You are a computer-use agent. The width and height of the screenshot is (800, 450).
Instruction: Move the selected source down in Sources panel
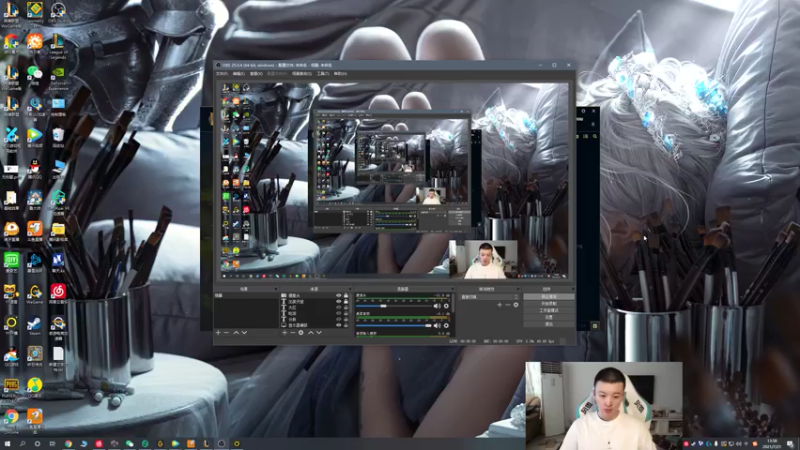pyautogui.click(x=319, y=333)
